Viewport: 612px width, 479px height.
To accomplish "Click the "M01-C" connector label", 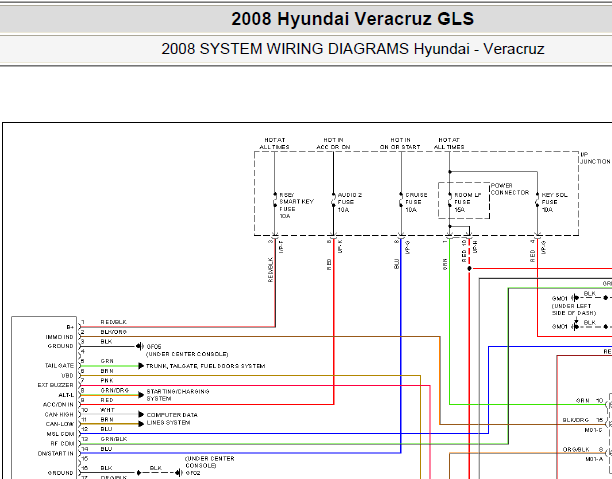I will pos(593,430).
